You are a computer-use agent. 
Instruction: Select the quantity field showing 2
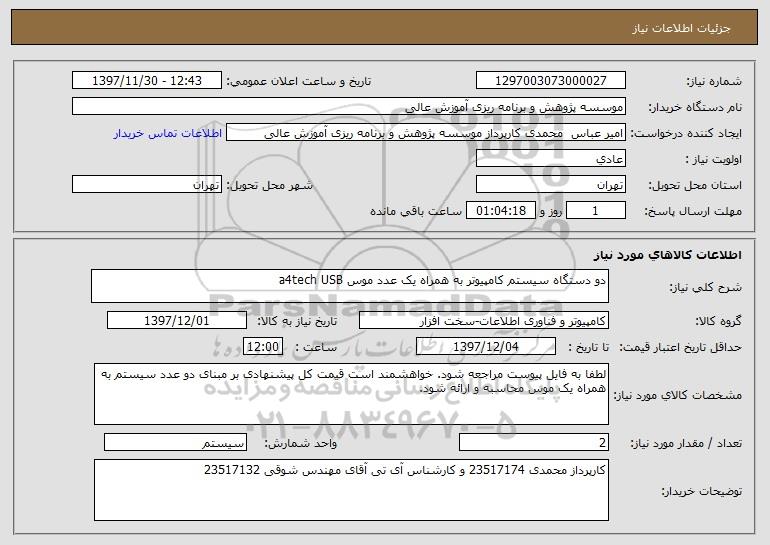point(534,442)
